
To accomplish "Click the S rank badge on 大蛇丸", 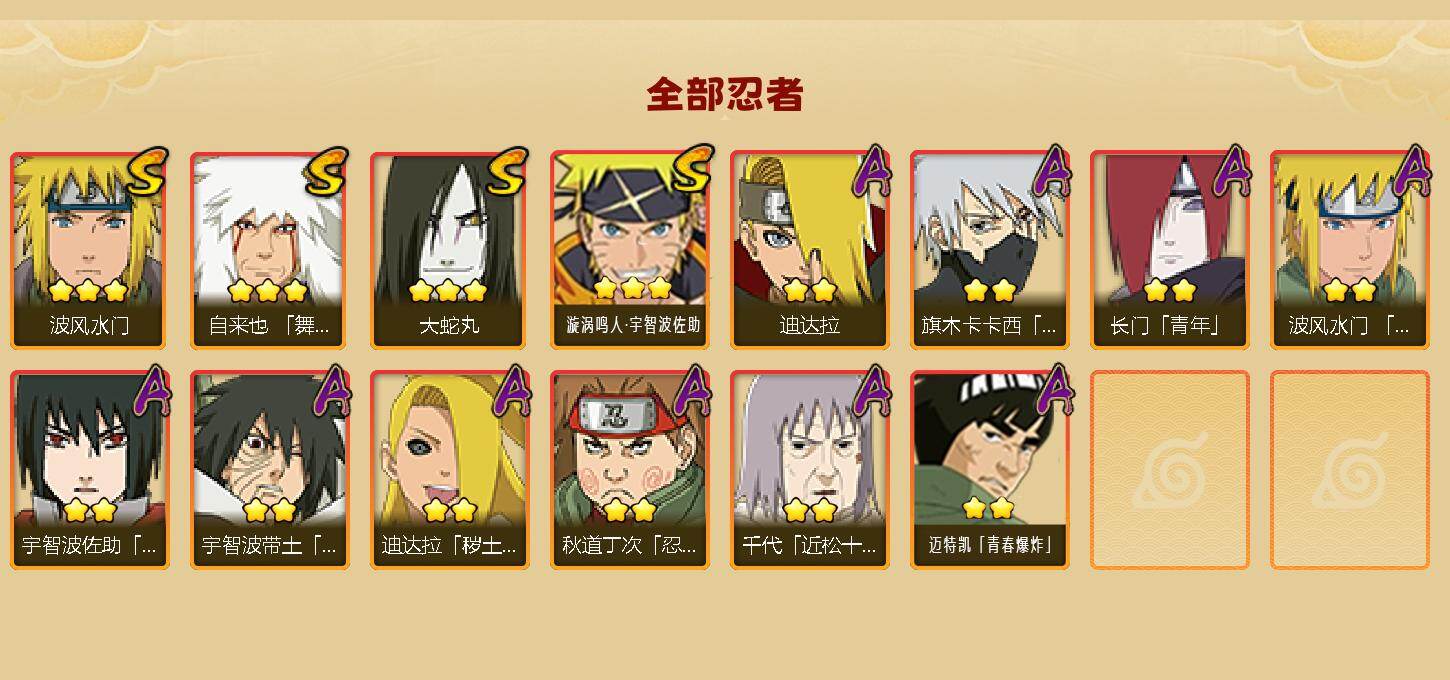I will [506, 171].
